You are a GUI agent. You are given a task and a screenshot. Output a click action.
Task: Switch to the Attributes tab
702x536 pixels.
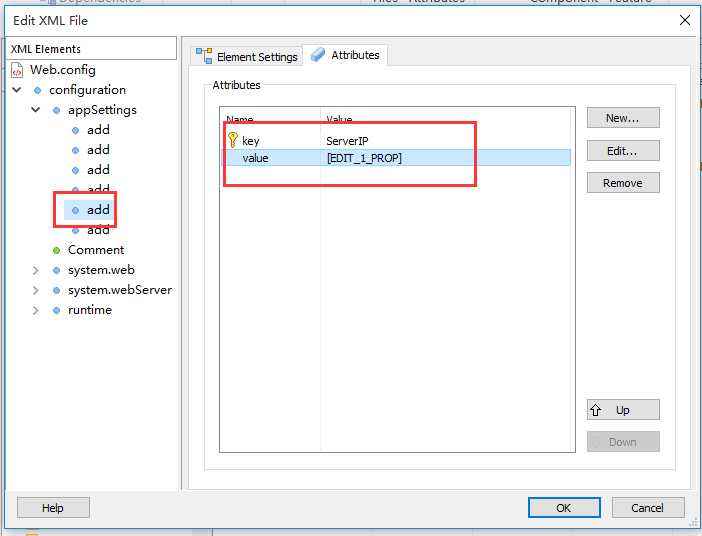(345, 55)
